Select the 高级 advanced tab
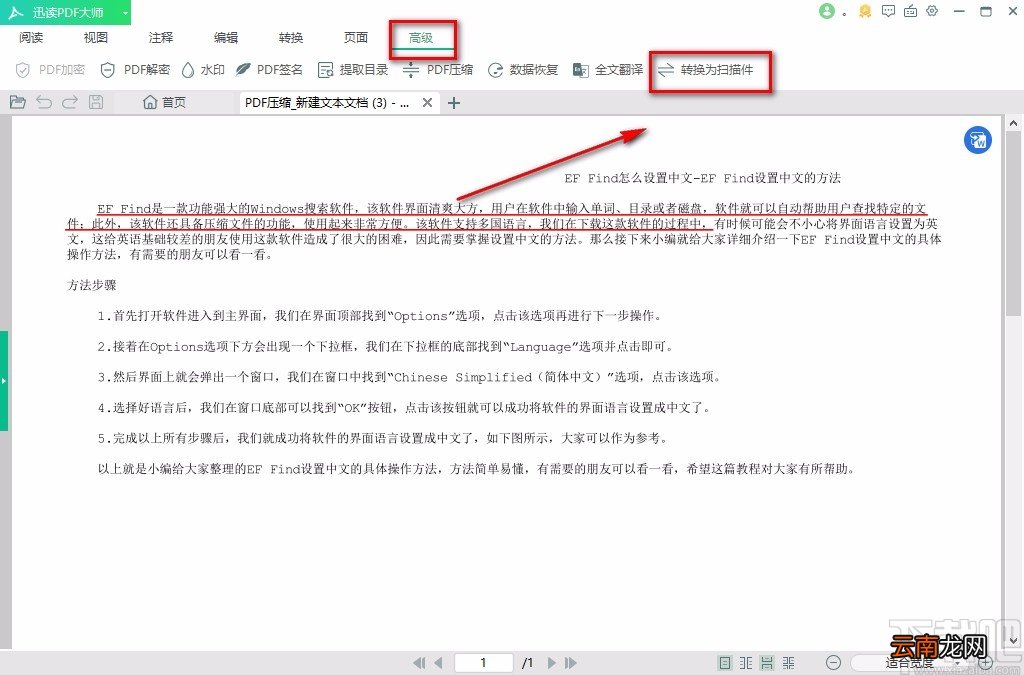1024x675 pixels. 421,37
